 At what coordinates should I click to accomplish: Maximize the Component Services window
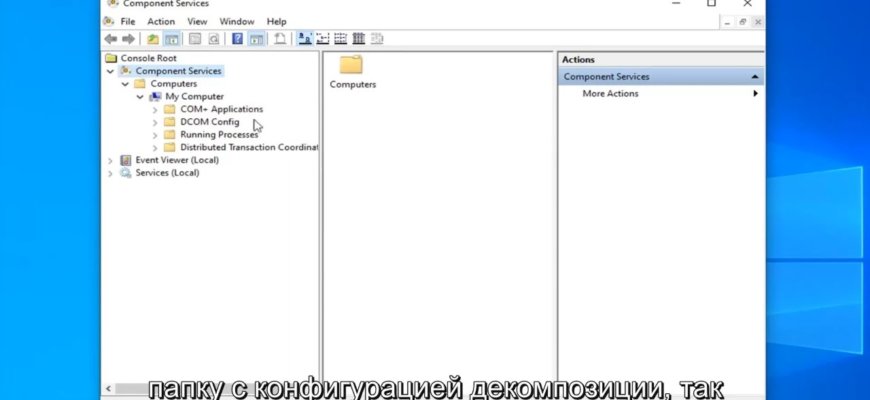point(711,3)
